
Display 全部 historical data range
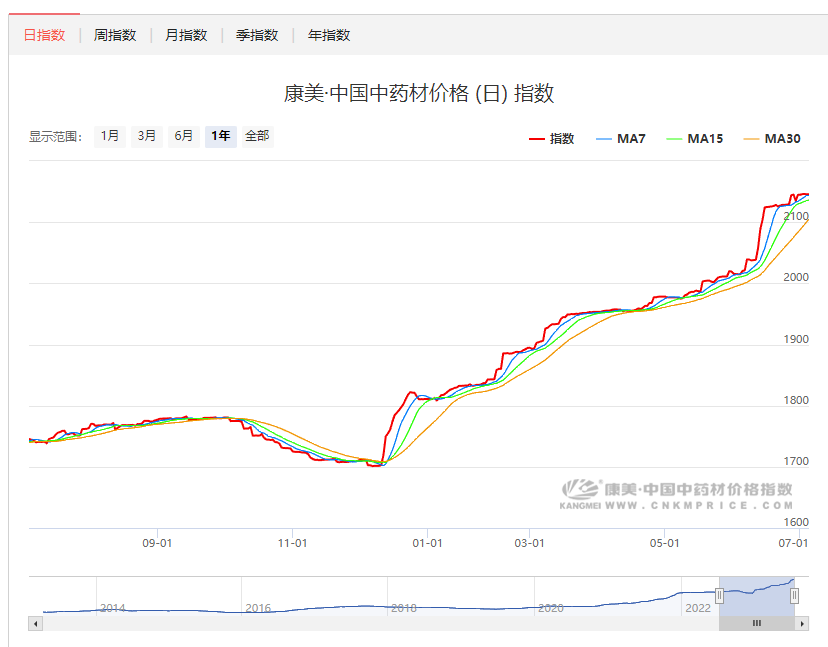(257, 136)
